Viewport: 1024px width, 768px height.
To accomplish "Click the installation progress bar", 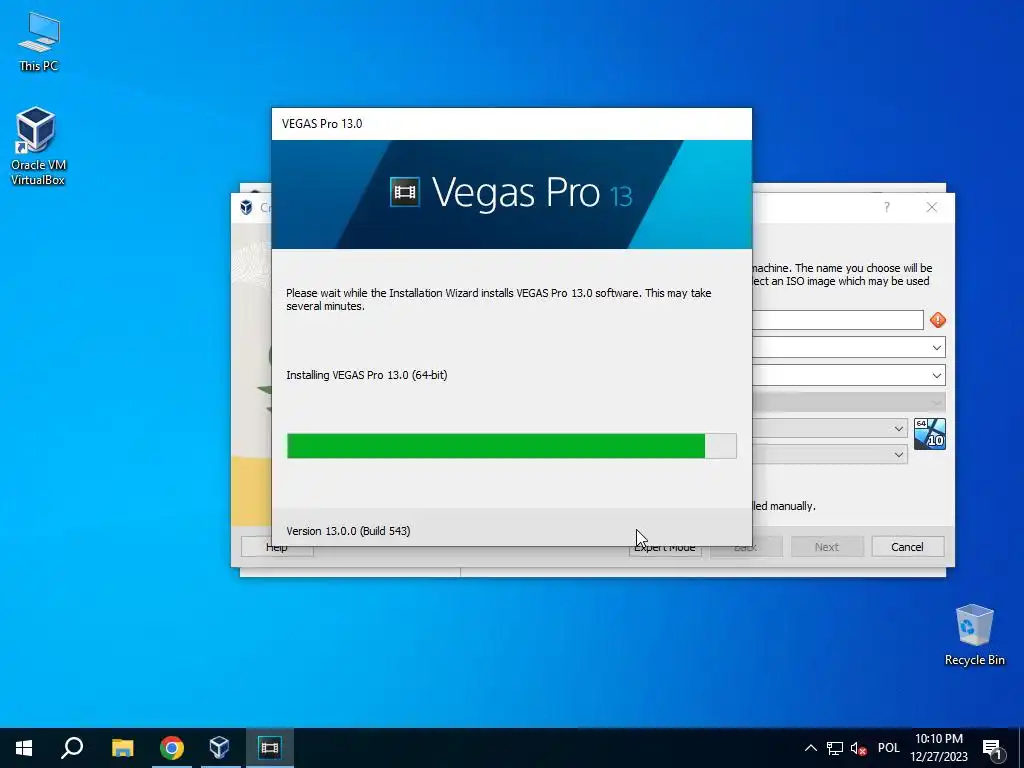I will click(x=511, y=446).
